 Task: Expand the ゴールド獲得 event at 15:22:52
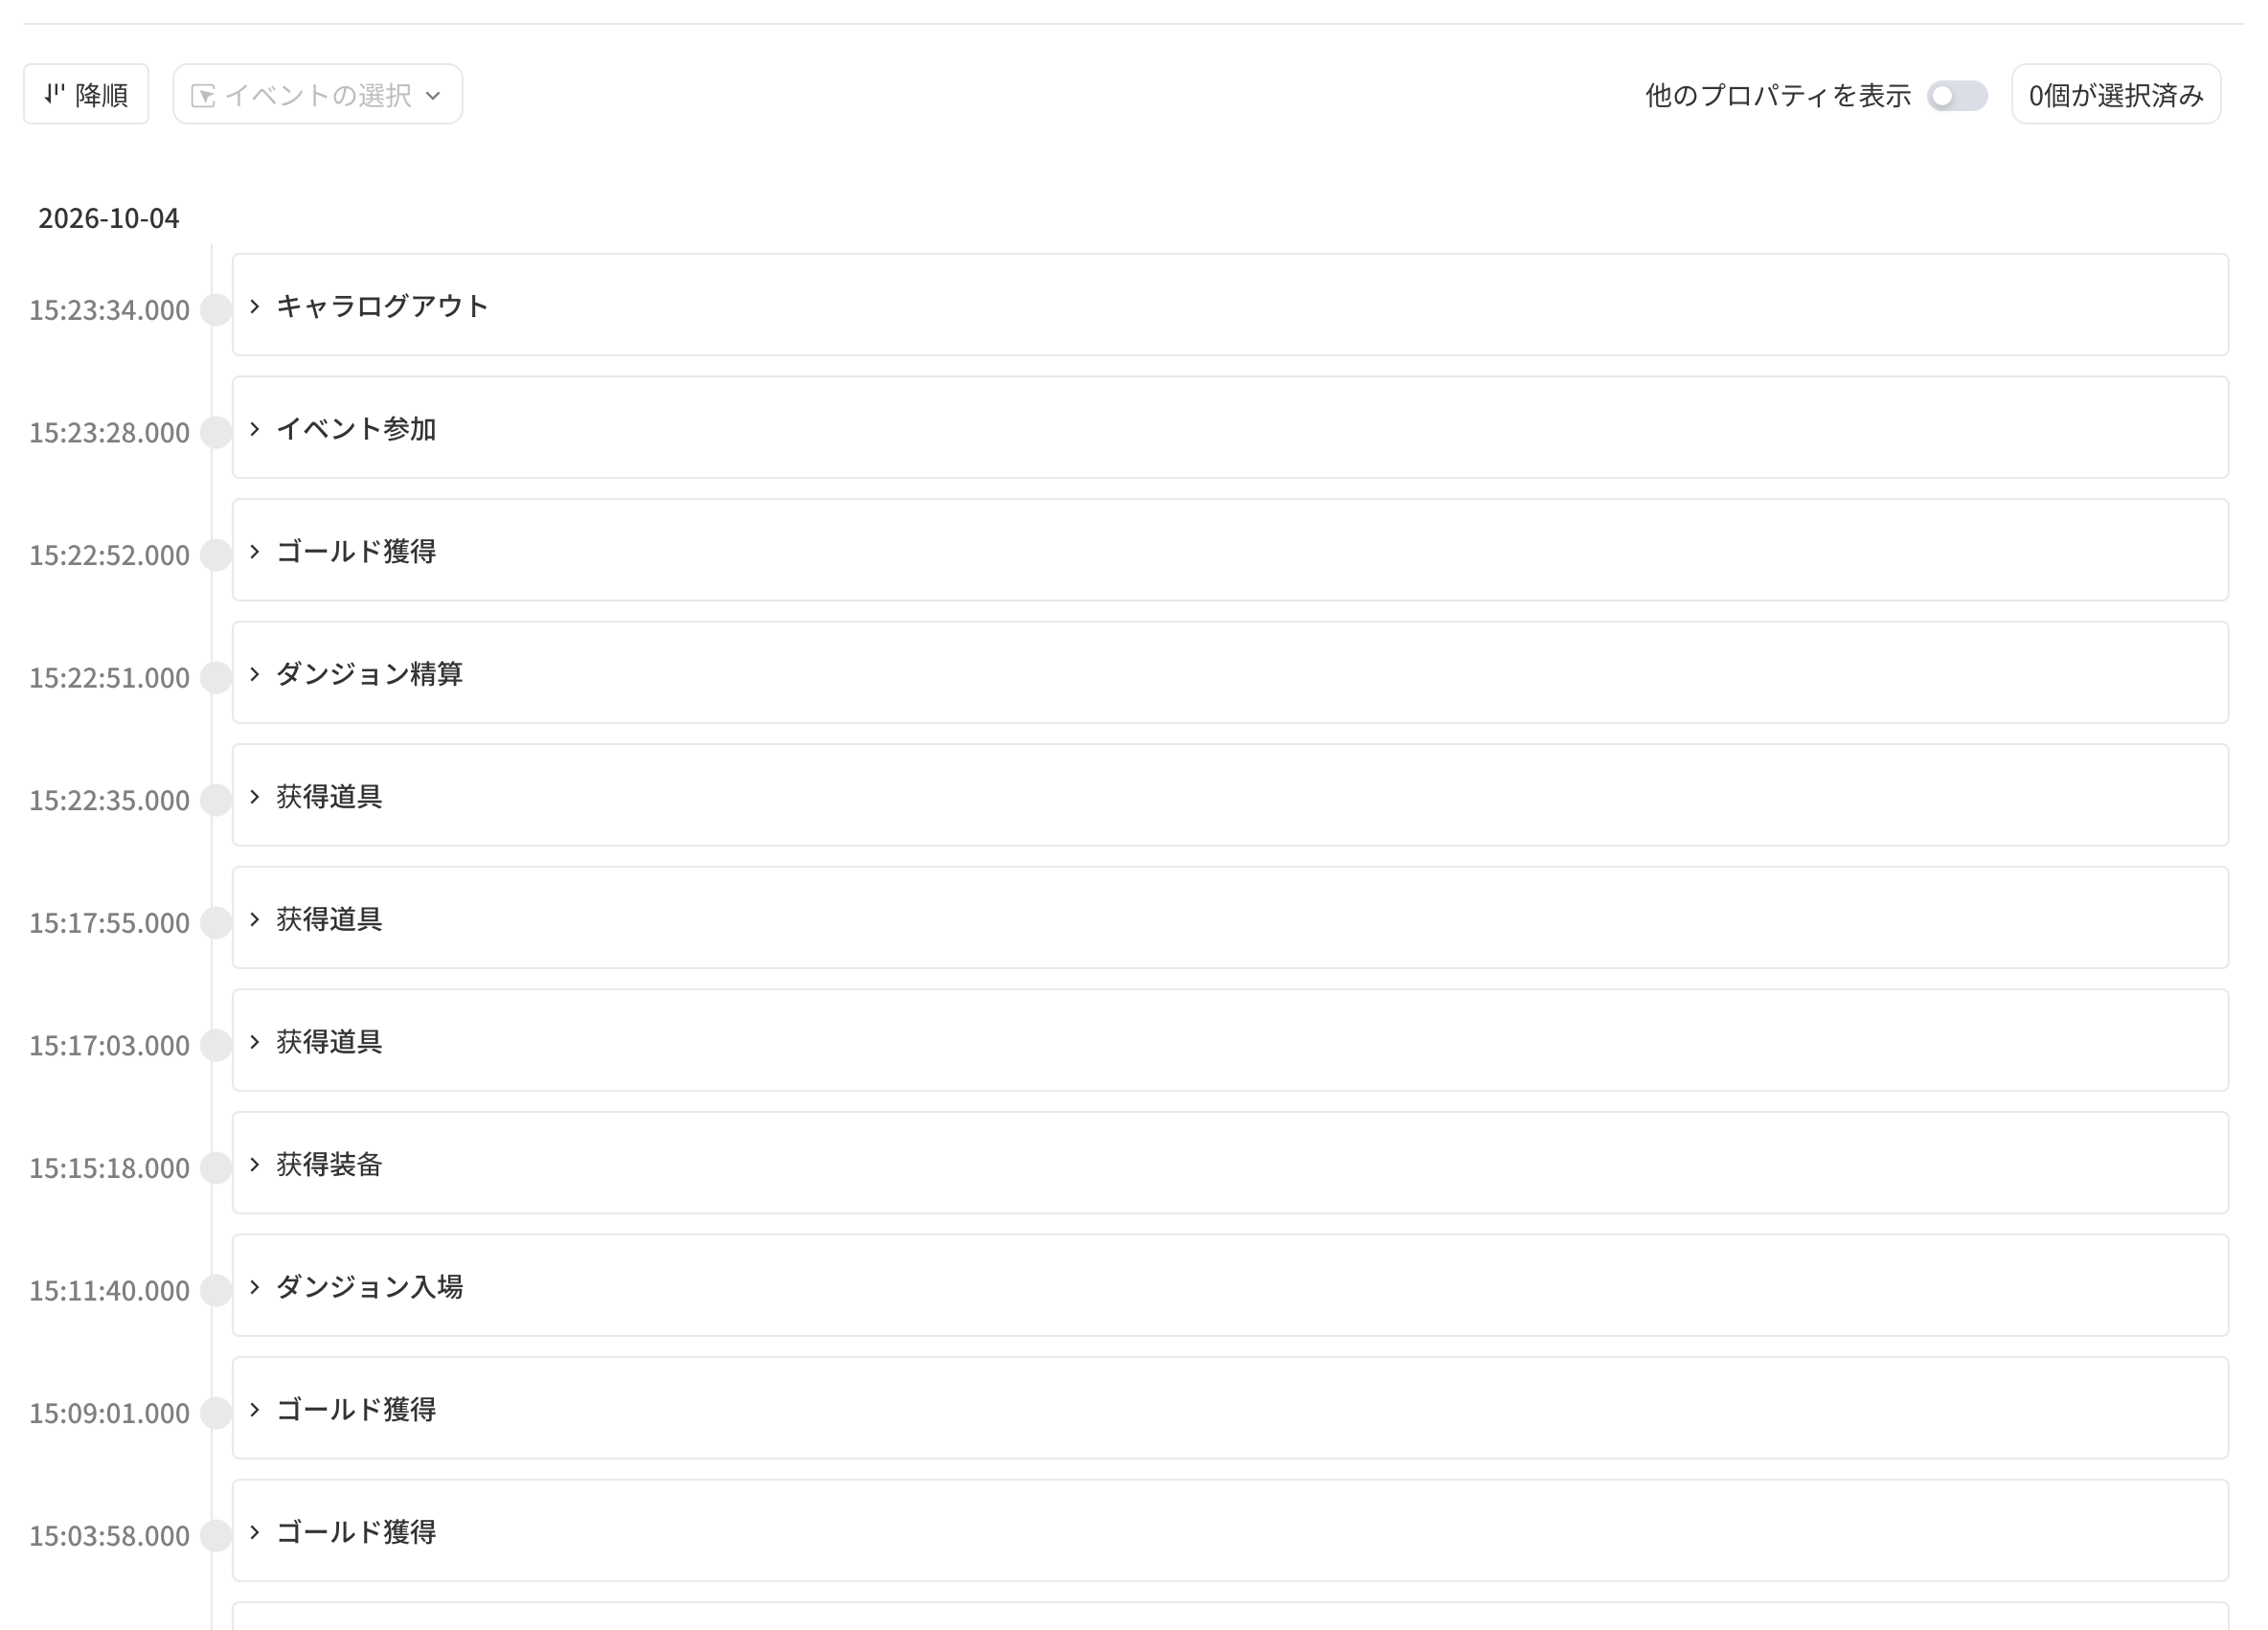255,551
